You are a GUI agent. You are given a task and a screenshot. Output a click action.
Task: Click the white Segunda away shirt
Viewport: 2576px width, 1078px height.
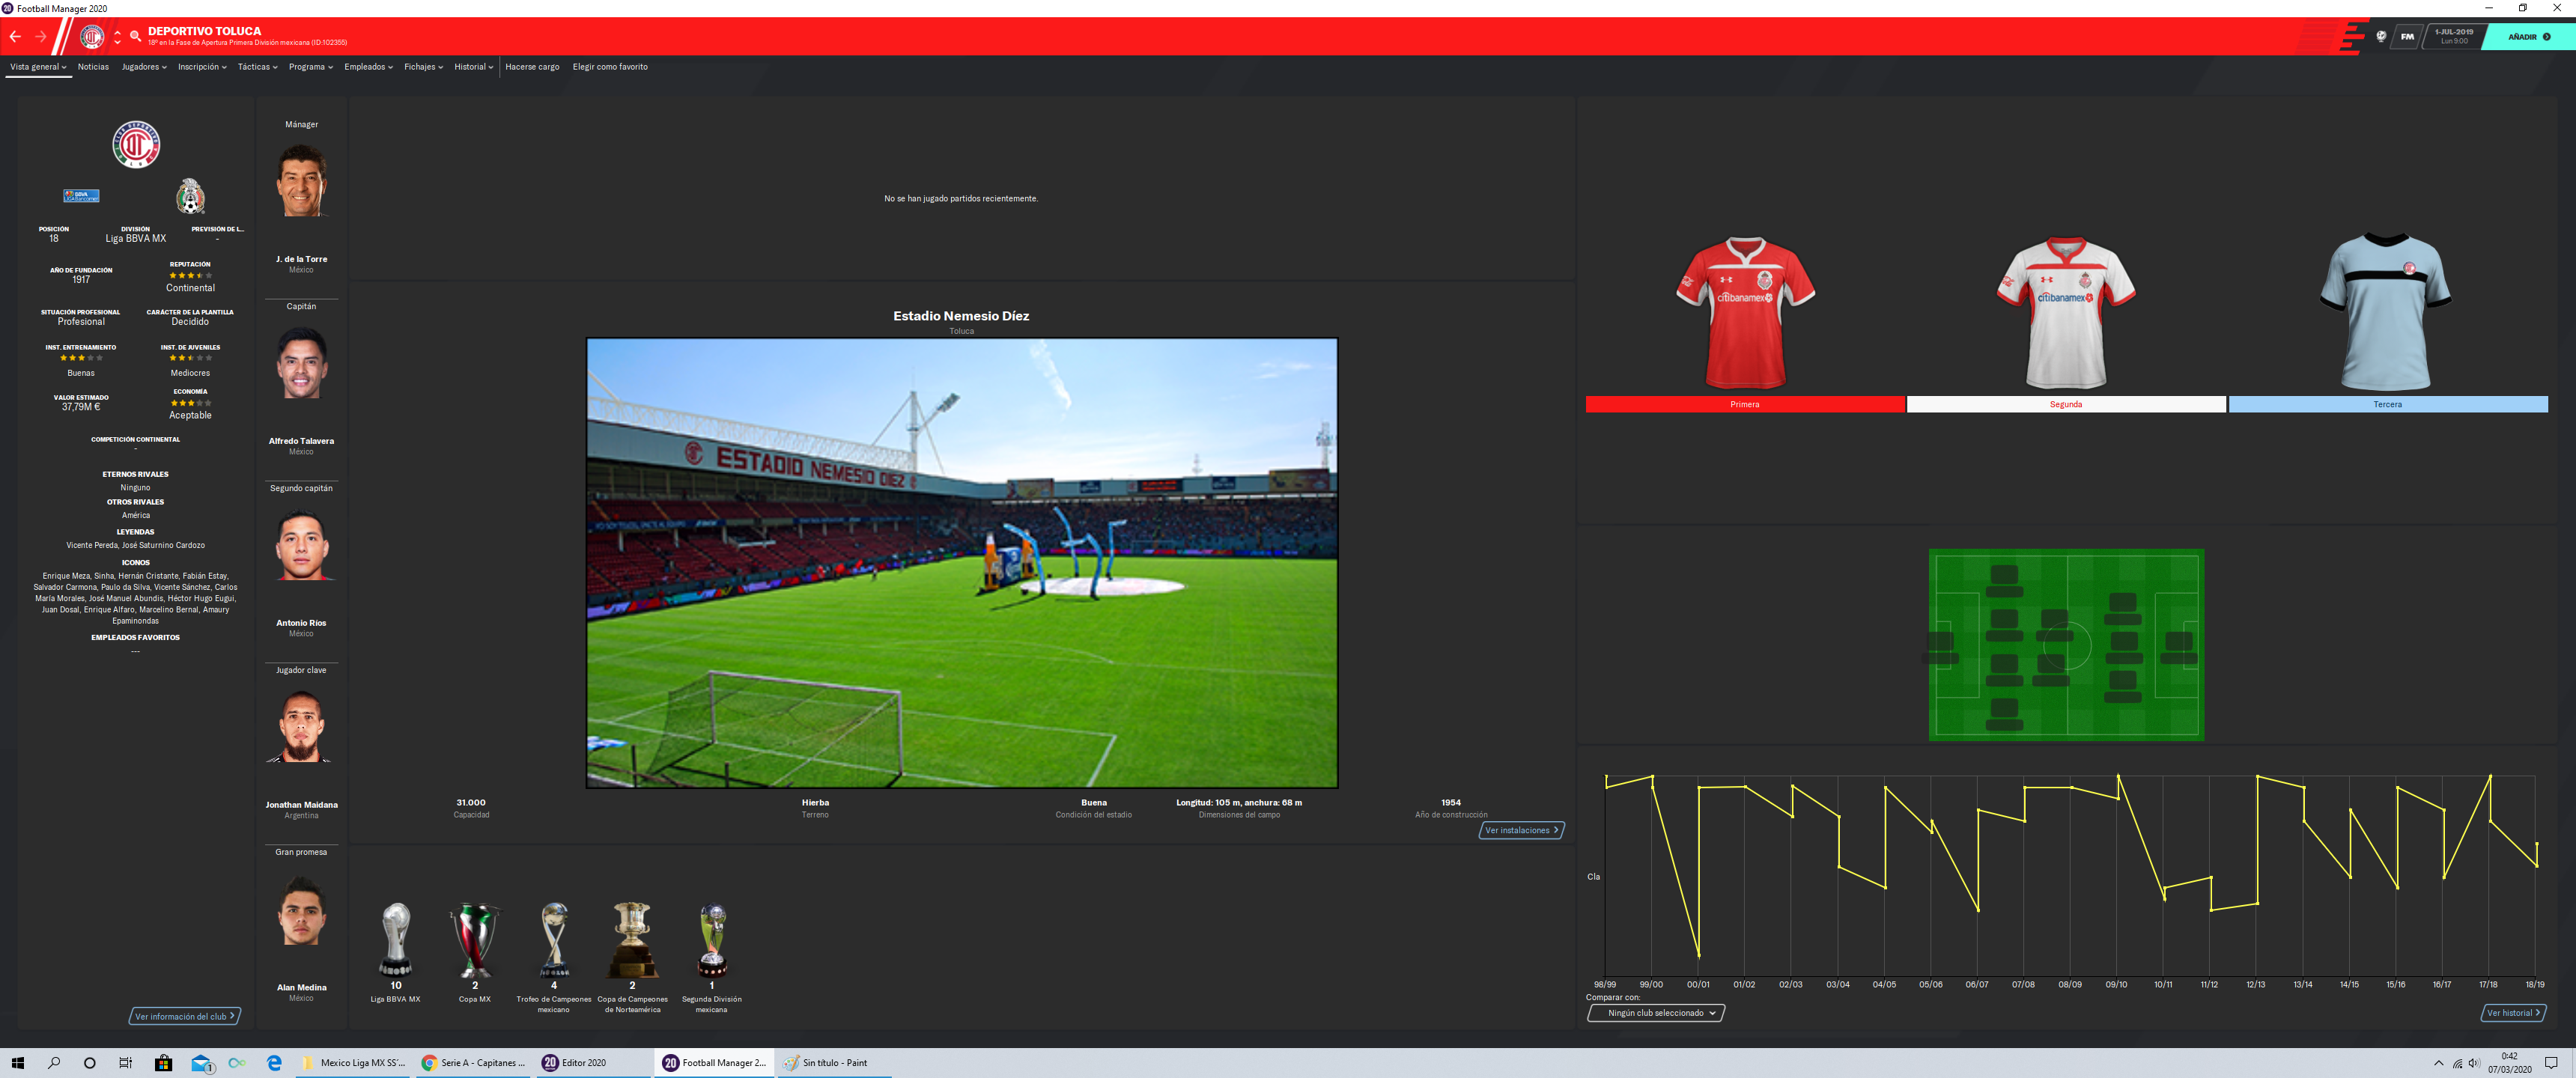click(x=2066, y=313)
